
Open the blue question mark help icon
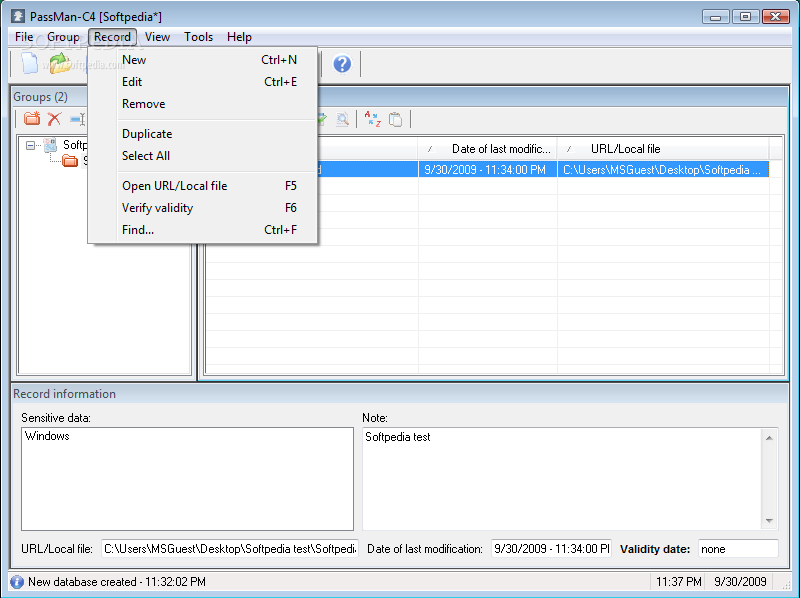(x=342, y=64)
